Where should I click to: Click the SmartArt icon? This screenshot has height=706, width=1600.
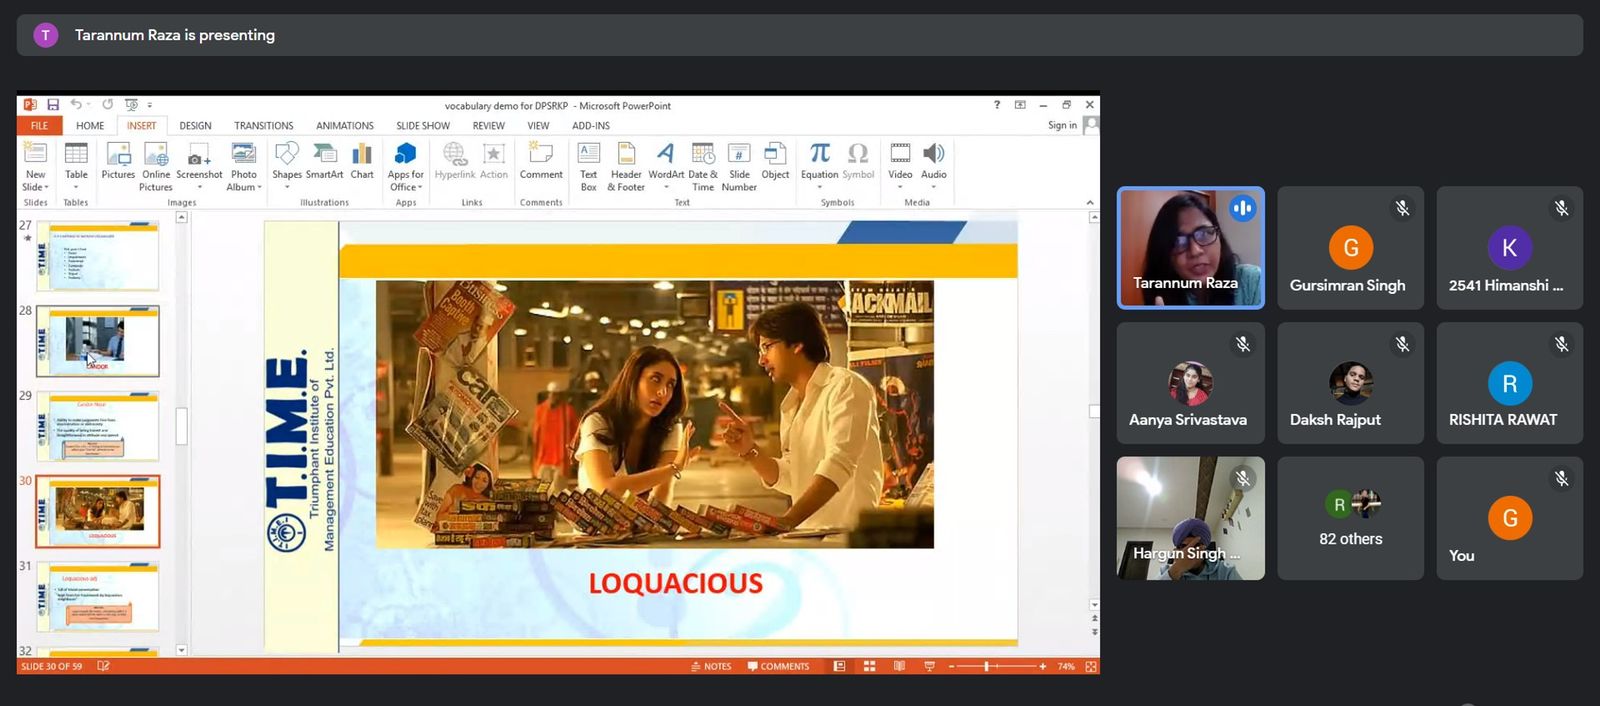point(324,161)
